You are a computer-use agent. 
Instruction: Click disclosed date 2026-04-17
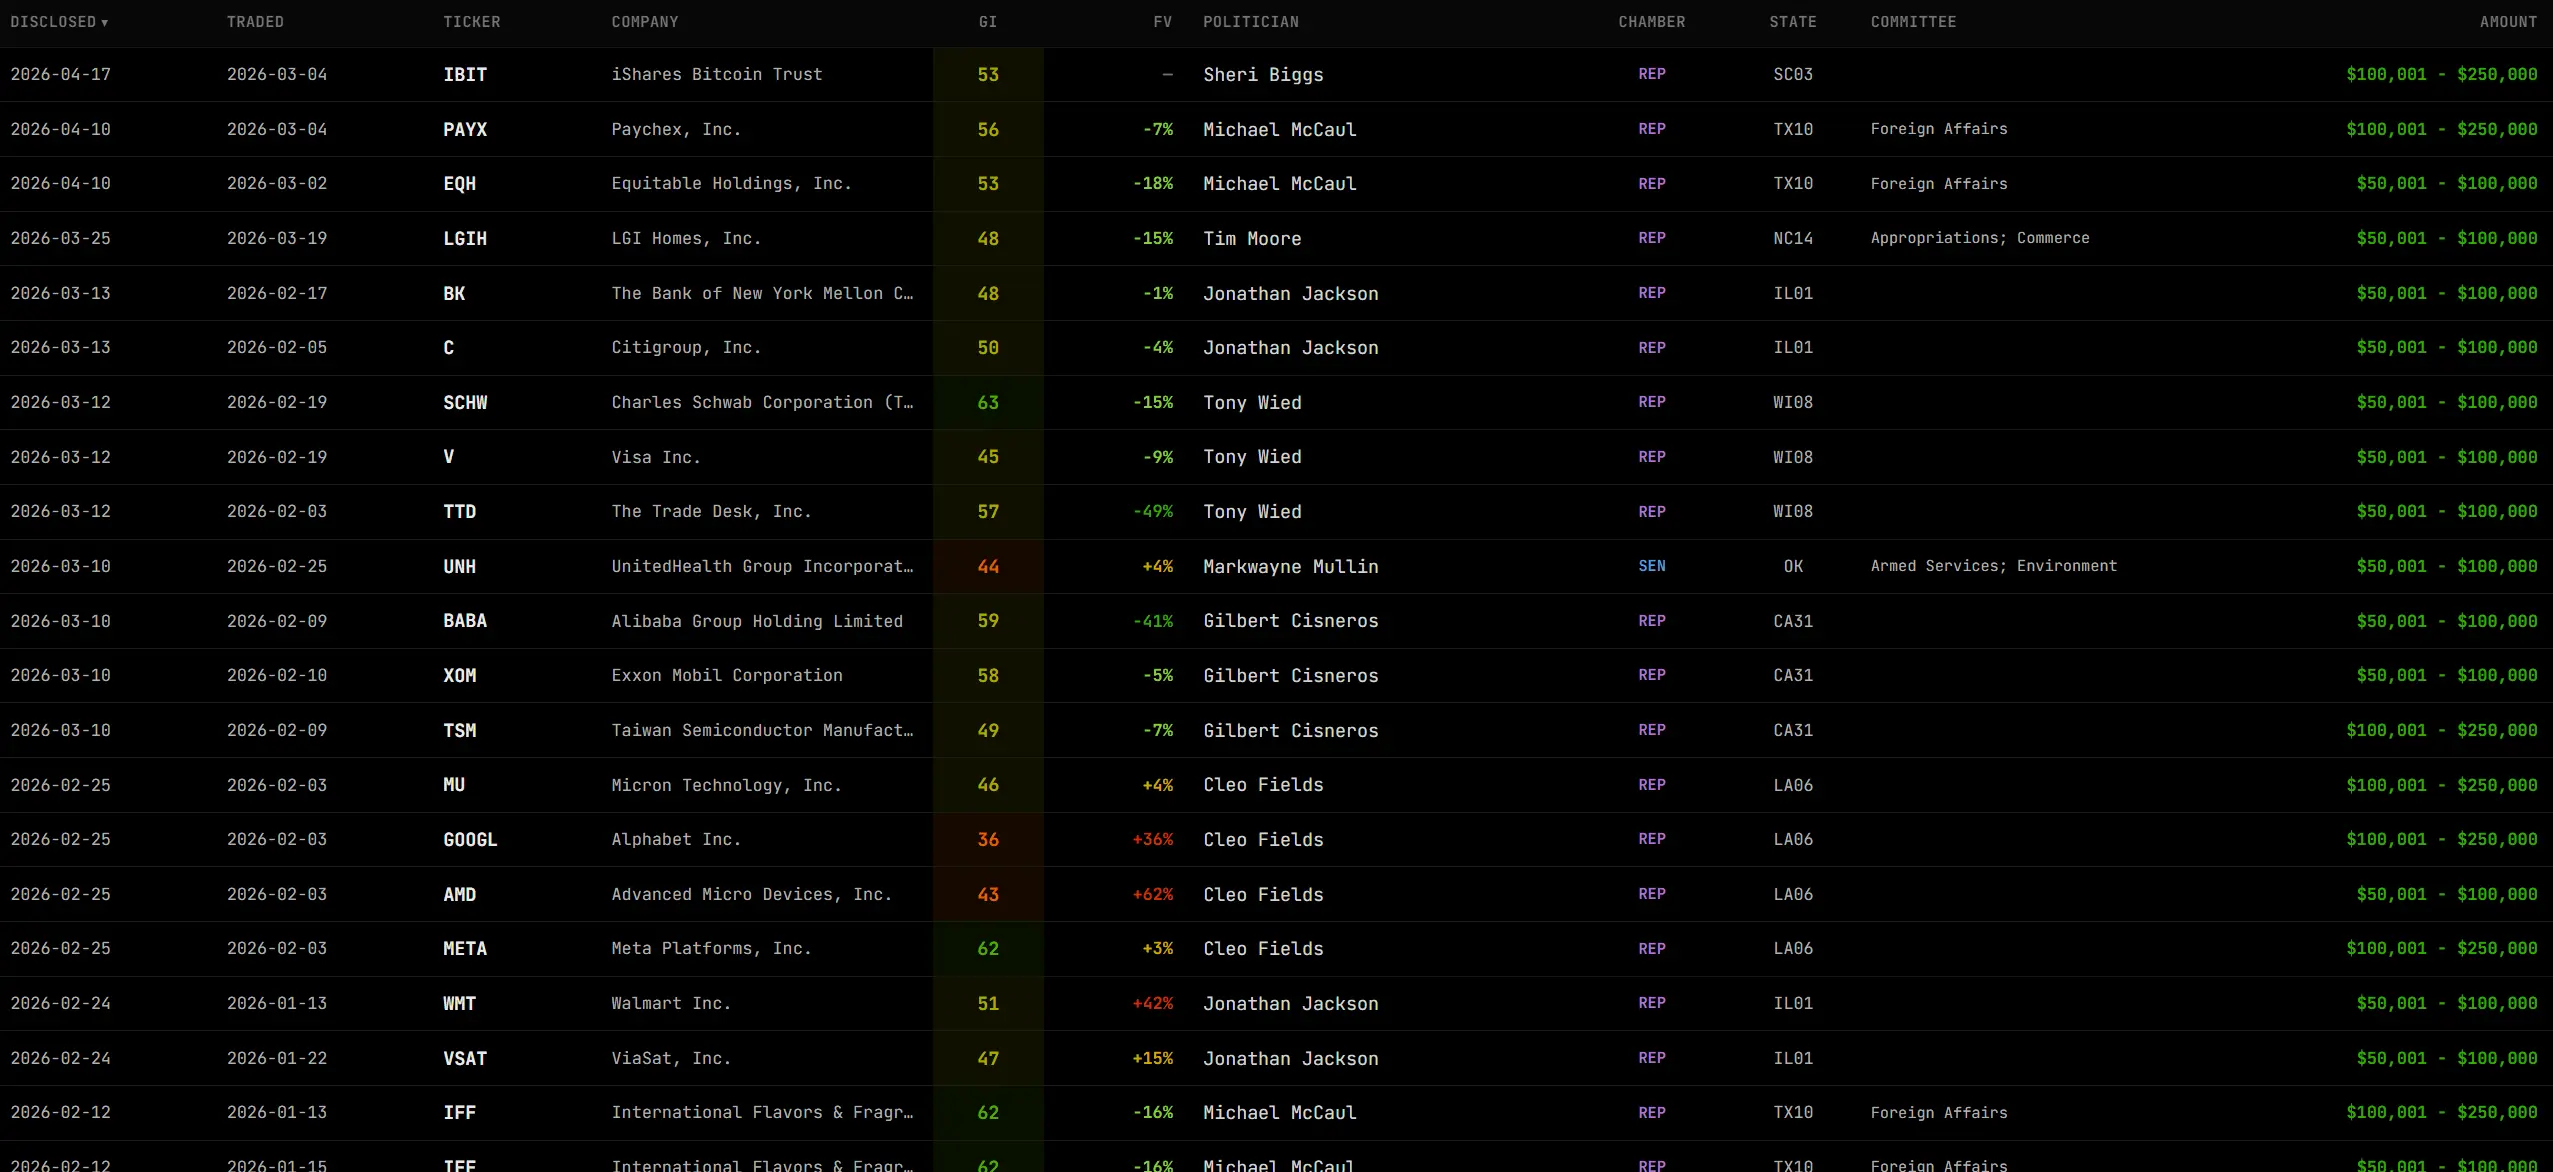[x=61, y=75]
